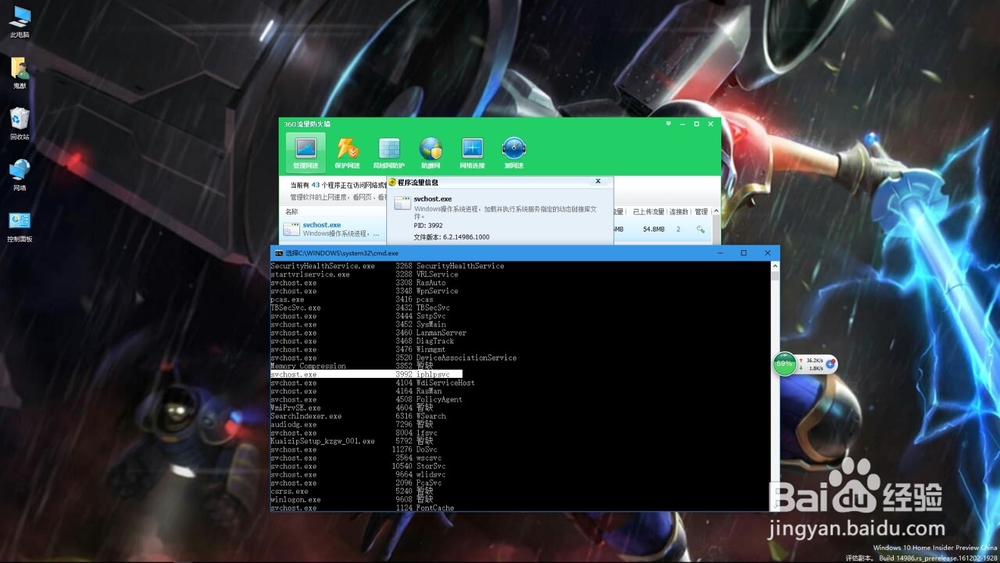The image size is (1000, 563).
Task: Click the 43 program count in 360 firewall
Action: point(316,185)
